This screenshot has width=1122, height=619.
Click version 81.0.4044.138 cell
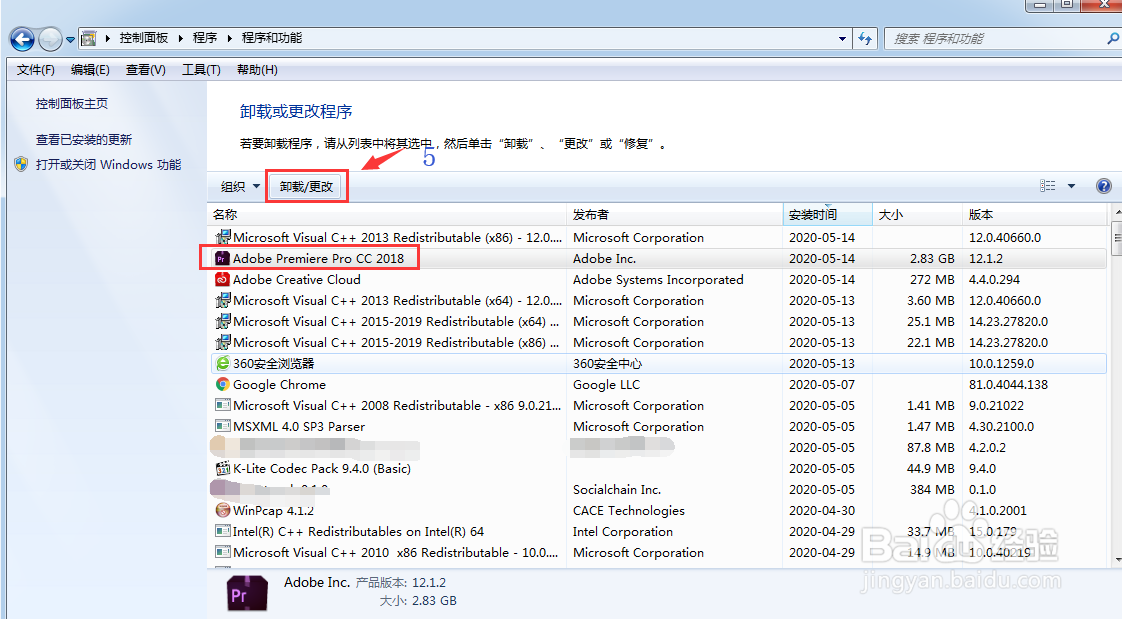pos(1008,384)
